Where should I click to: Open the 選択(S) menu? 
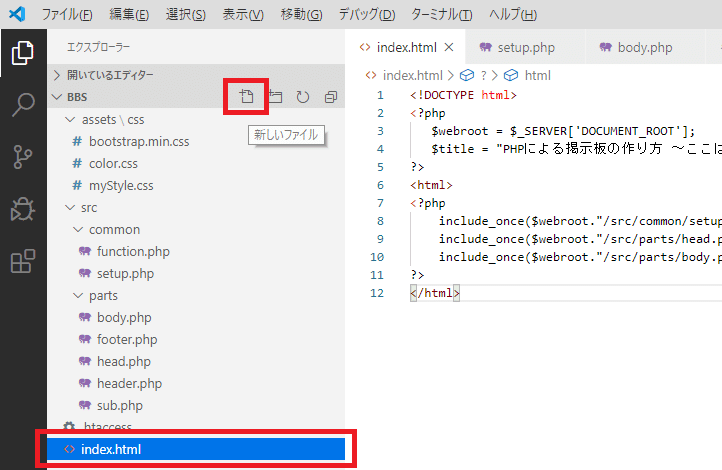coord(186,14)
